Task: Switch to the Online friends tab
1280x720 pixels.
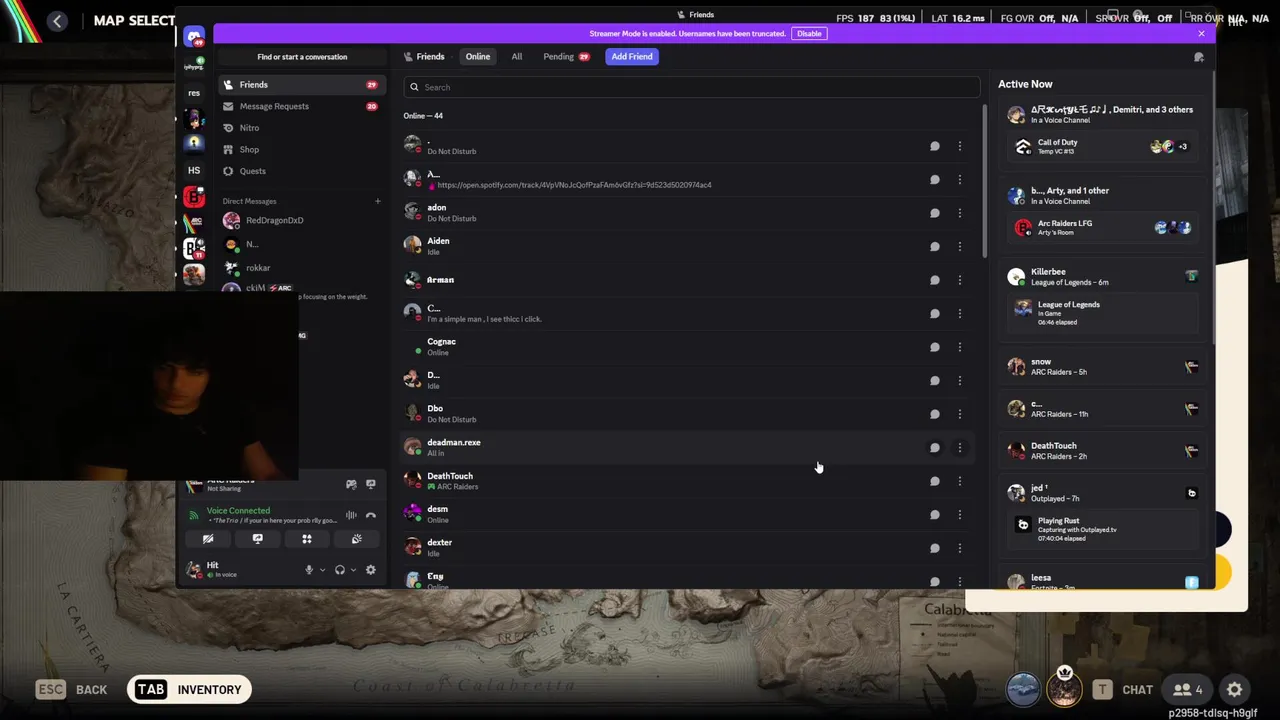Action: pos(478,57)
